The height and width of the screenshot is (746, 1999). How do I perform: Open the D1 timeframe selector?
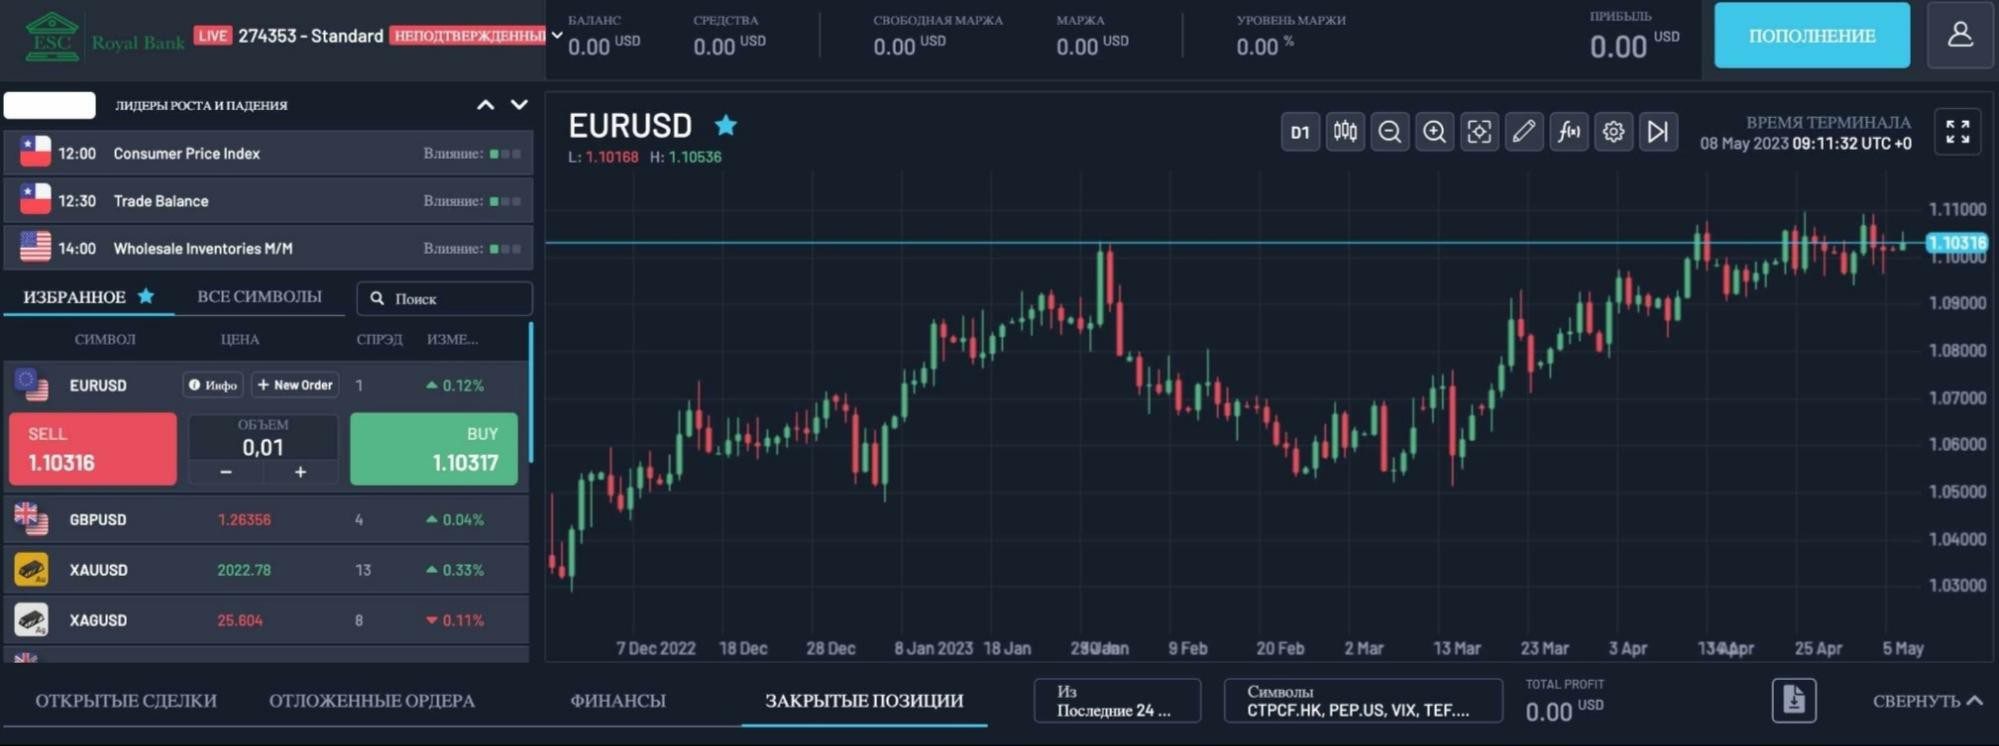(1300, 132)
